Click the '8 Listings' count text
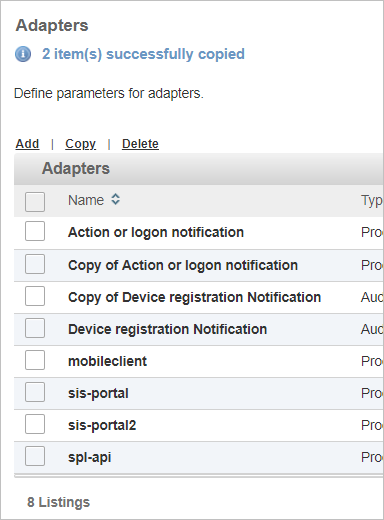This screenshot has height=520, width=384. [x=59, y=502]
